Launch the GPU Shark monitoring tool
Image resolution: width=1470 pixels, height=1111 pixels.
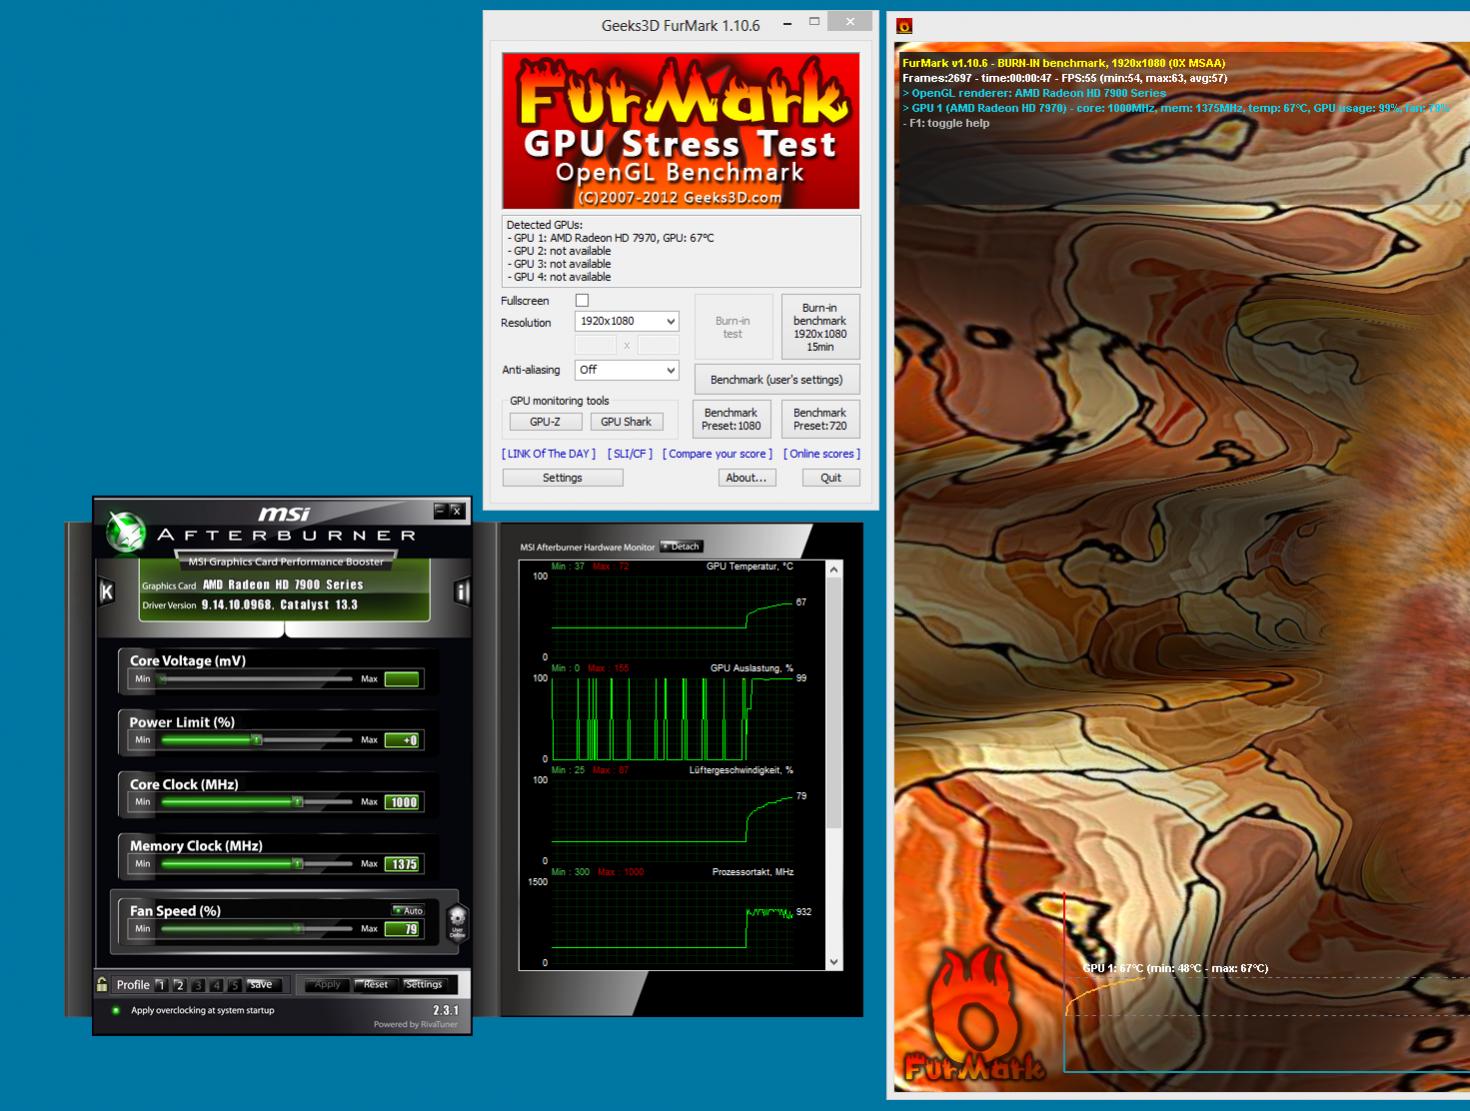pos(626,422)
